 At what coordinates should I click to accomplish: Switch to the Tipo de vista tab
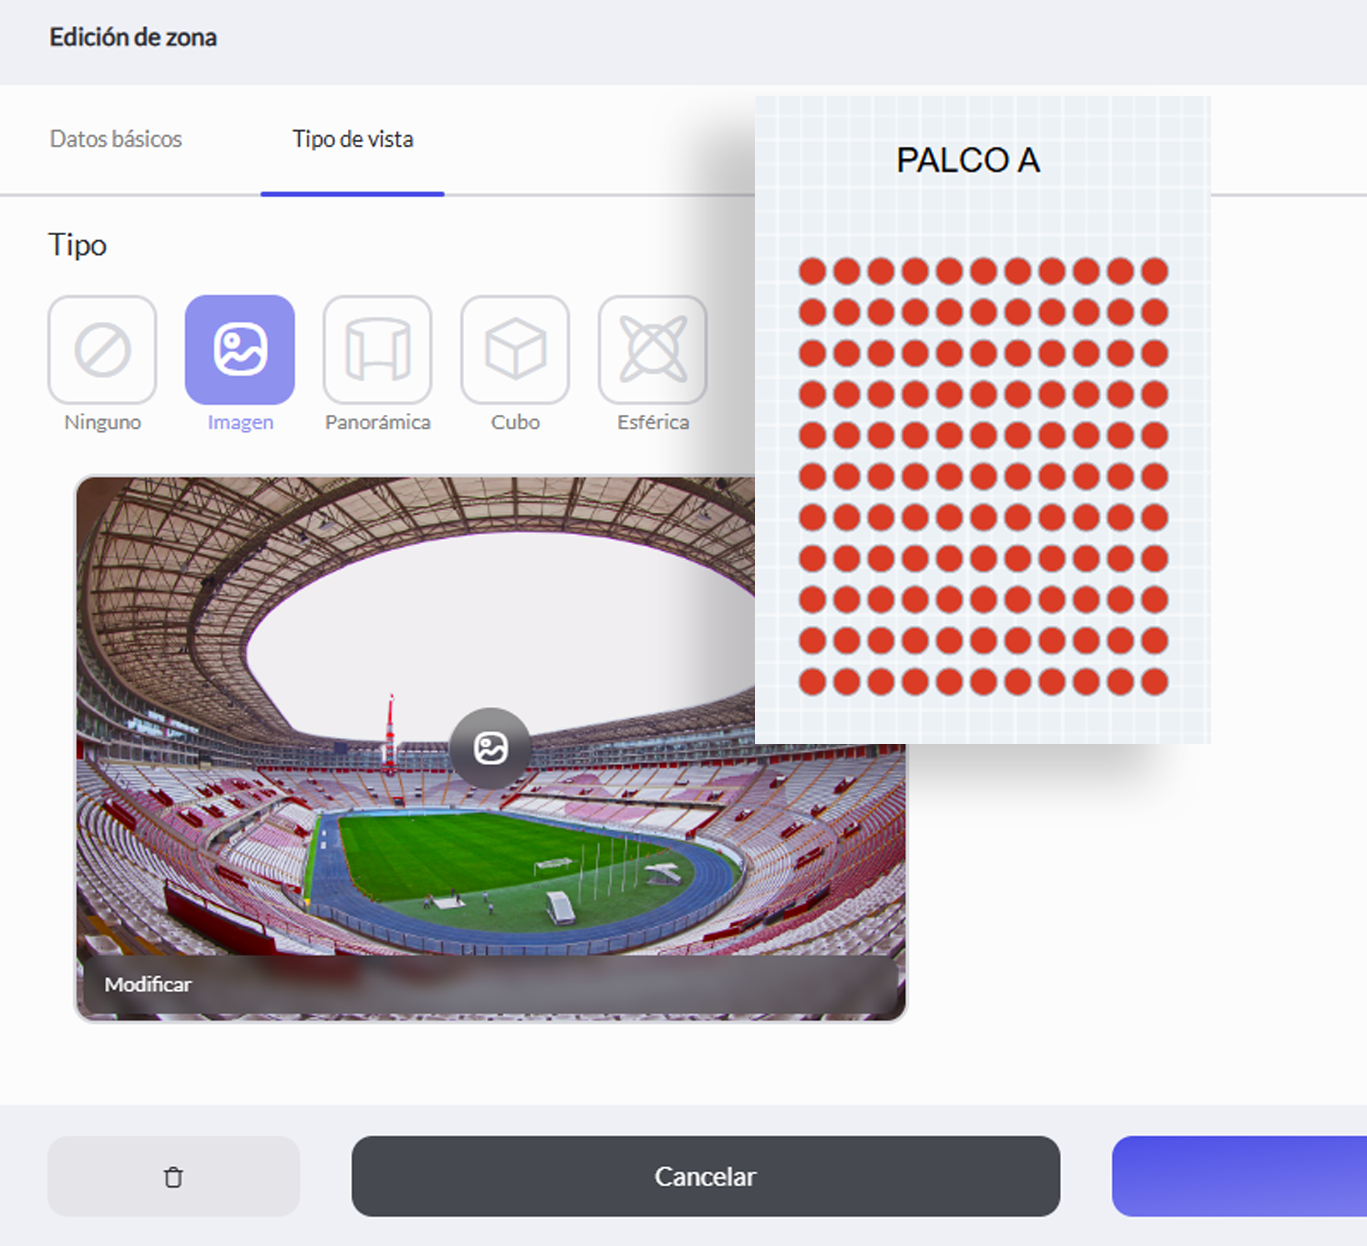coord(353,139)
